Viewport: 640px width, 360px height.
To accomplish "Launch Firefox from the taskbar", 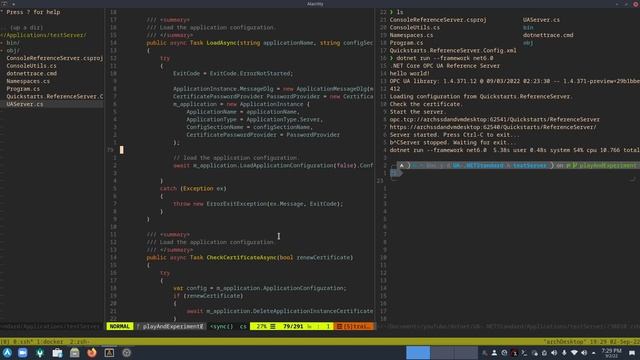I will coord(92,353).
